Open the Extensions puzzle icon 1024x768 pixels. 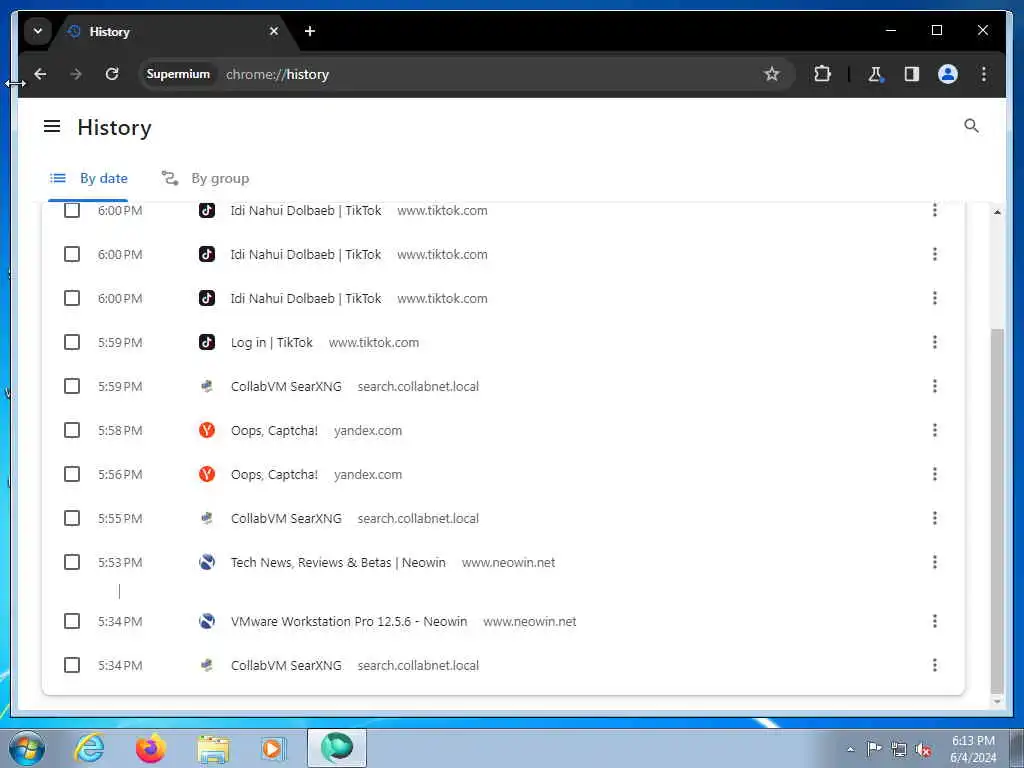click(822, 74)
